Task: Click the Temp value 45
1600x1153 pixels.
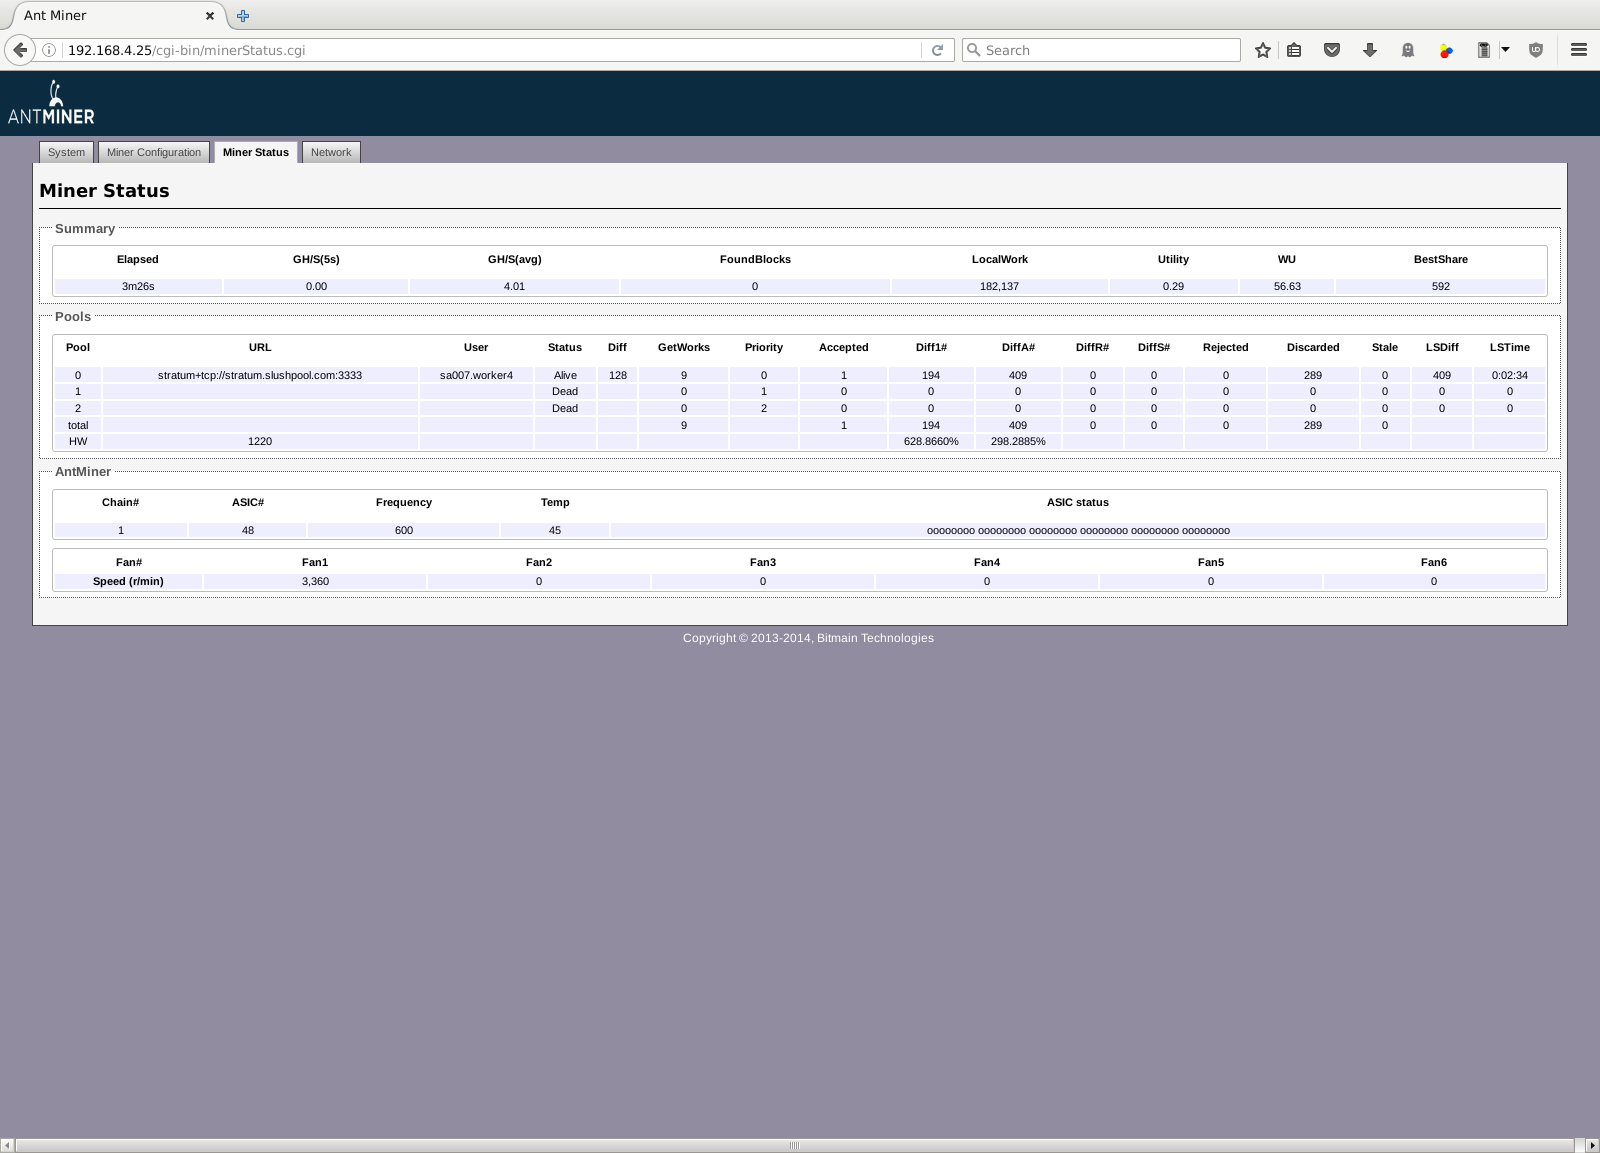Action: pyautogui.click(x=555, y=530)
